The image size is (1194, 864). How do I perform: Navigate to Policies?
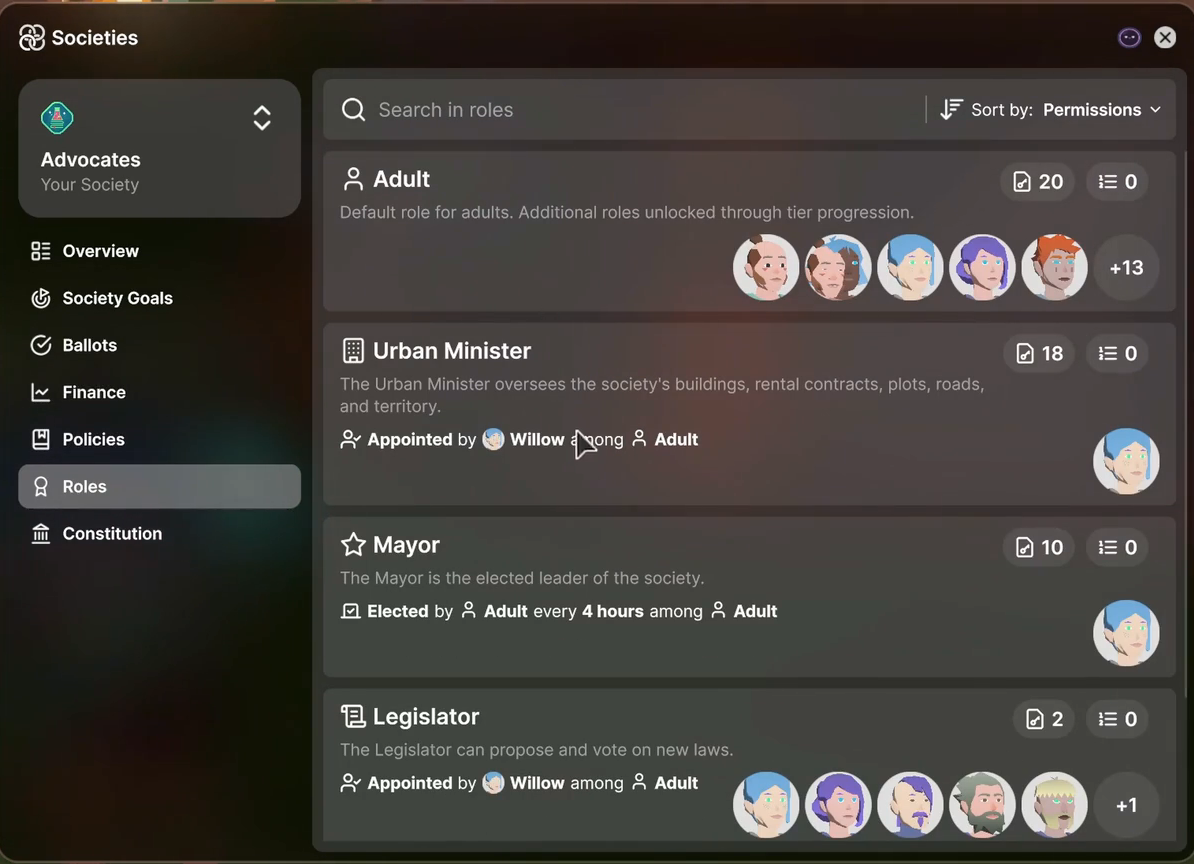click(x=159, y=439)
